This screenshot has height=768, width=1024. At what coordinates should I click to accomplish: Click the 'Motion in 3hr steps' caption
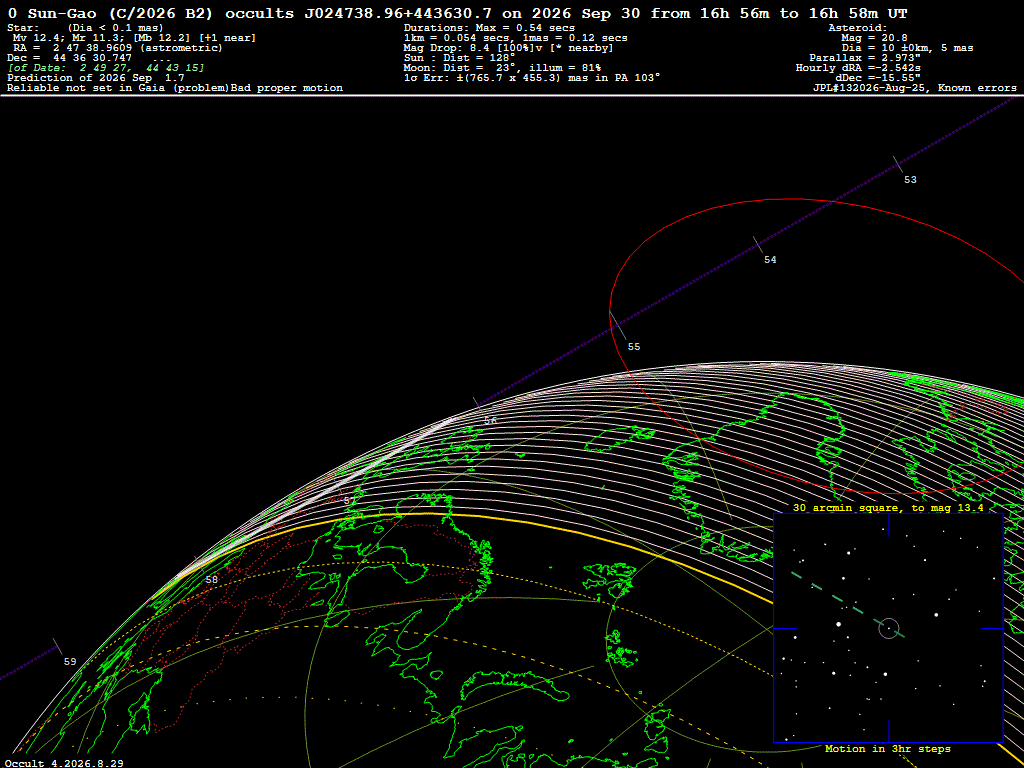pos(888,749)
